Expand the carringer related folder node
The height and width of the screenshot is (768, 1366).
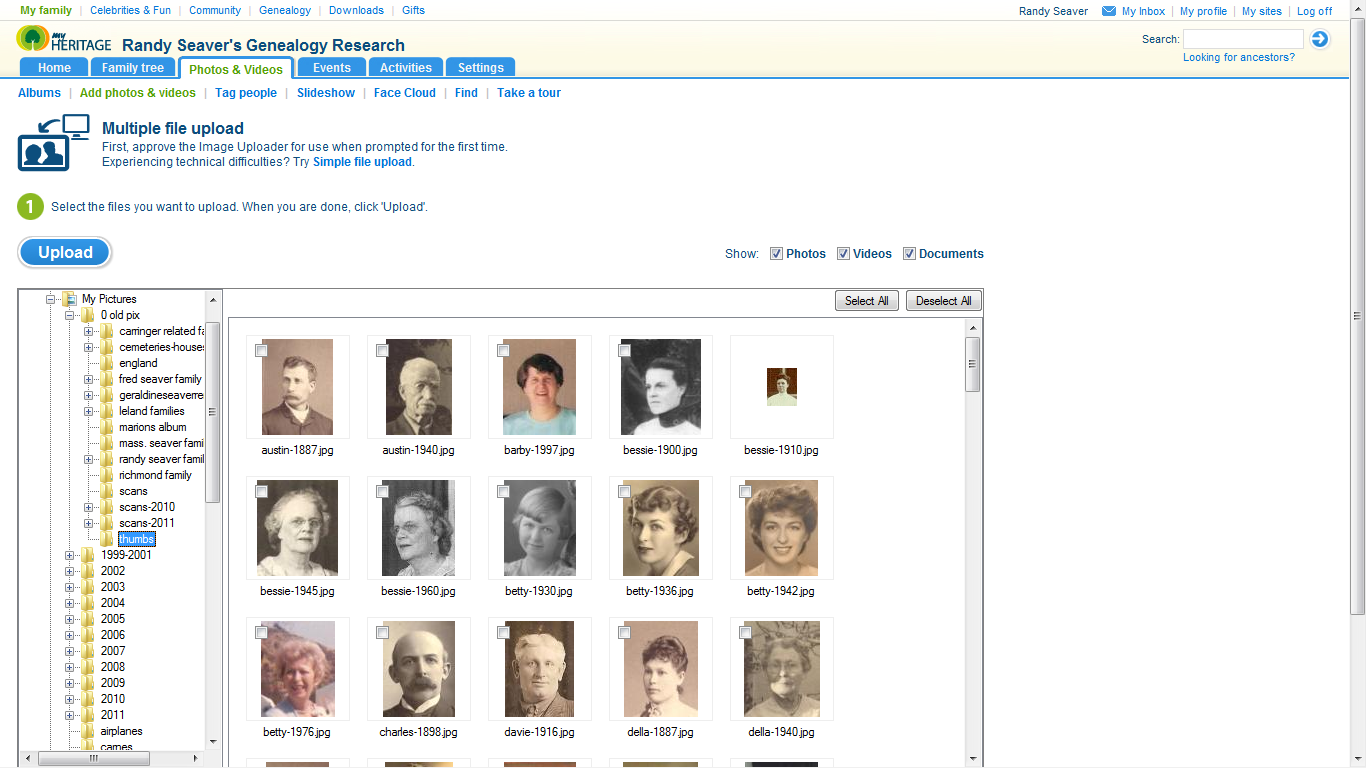coord(89,331)
